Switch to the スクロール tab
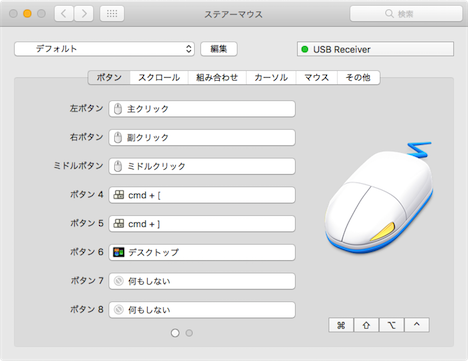The width and height of the screenshot is (468, 361). pyautogui.click(x=159, y=78)
